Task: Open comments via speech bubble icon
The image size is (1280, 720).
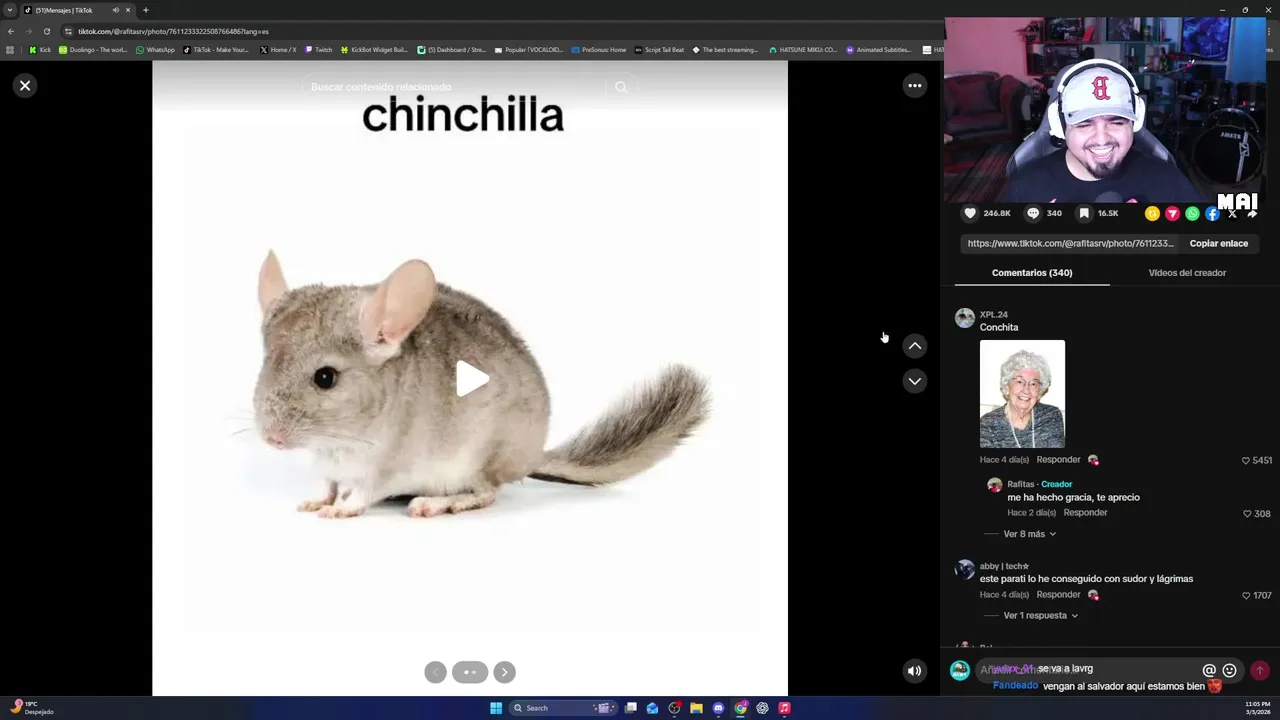Action: click(x=1033, y=213)
